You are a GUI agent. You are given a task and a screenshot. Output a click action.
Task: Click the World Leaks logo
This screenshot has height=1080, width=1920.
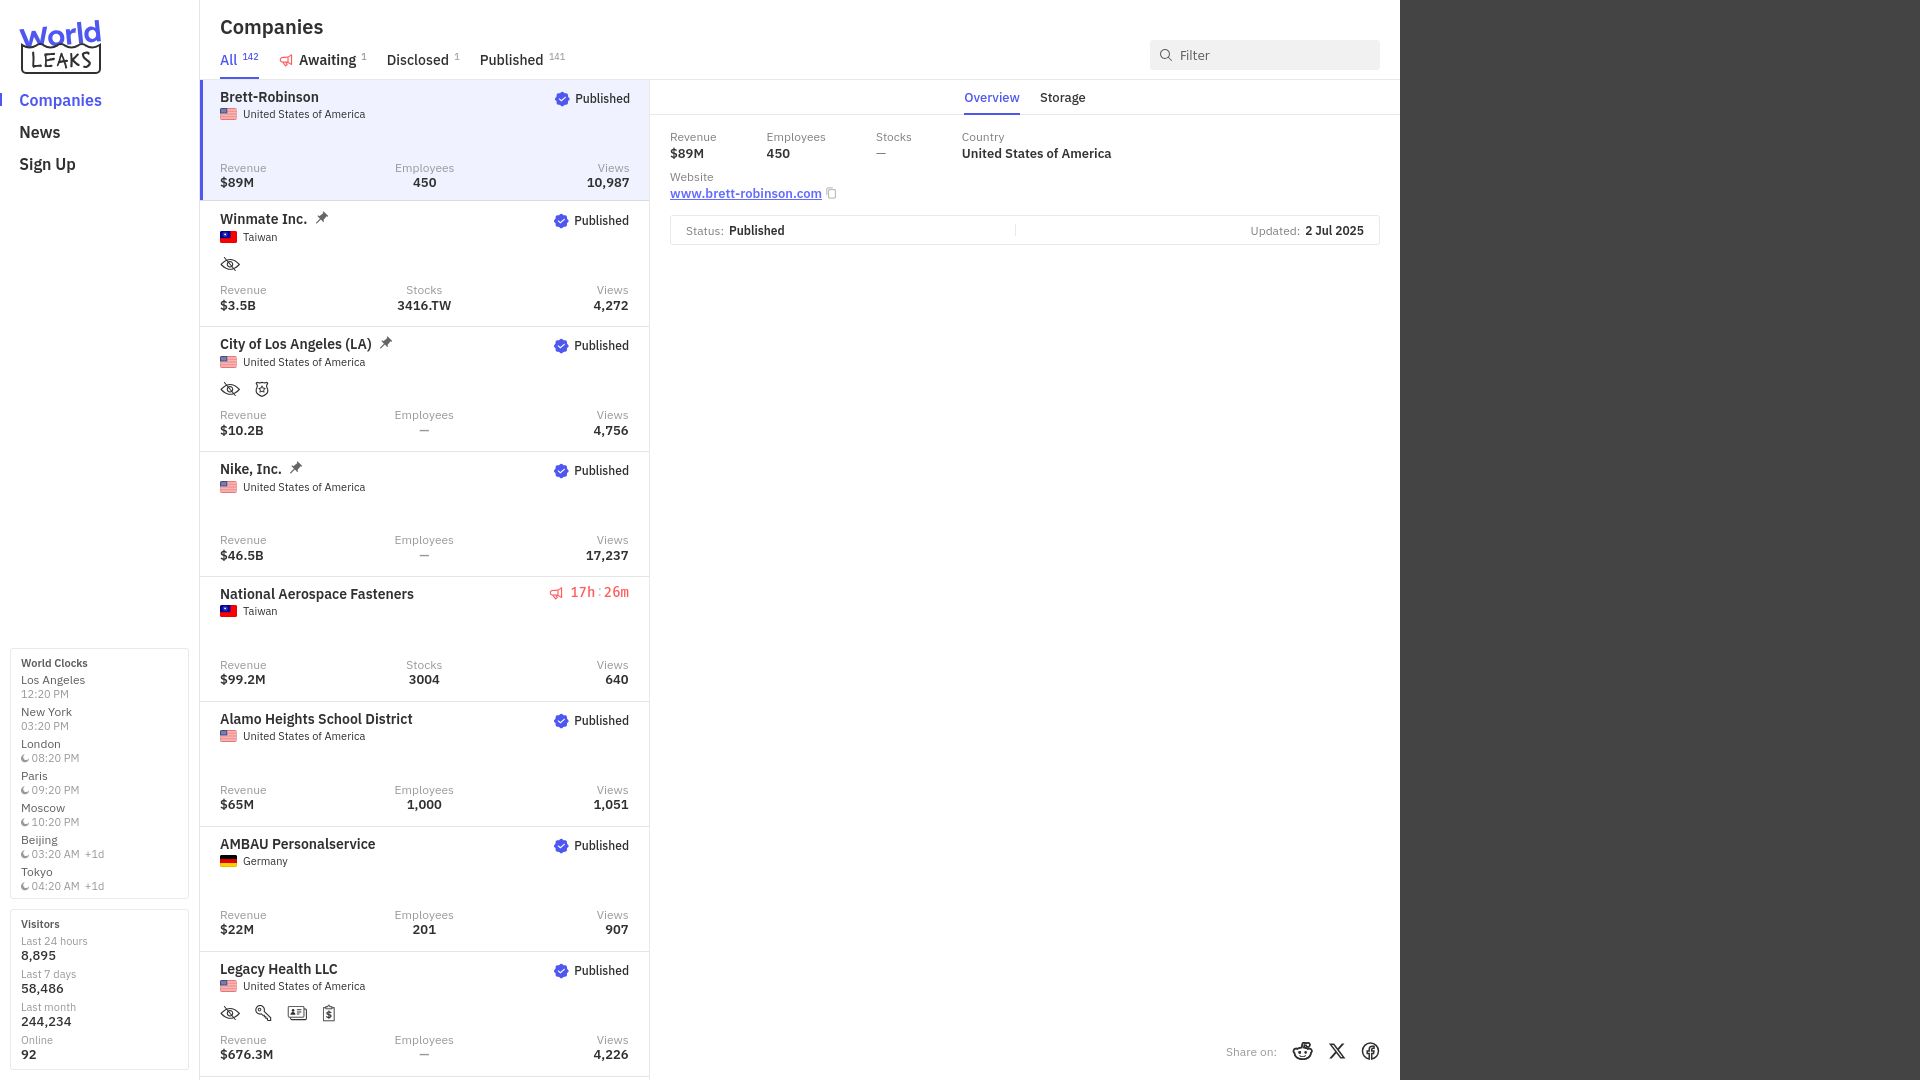tap(60, 47)
